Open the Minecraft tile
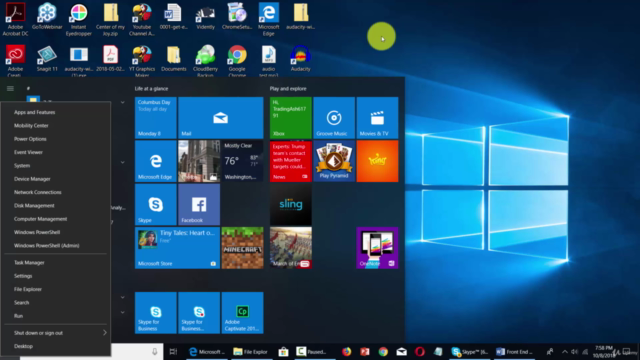The height and width of the screenshot is (360, 640). tap(242, 248)
